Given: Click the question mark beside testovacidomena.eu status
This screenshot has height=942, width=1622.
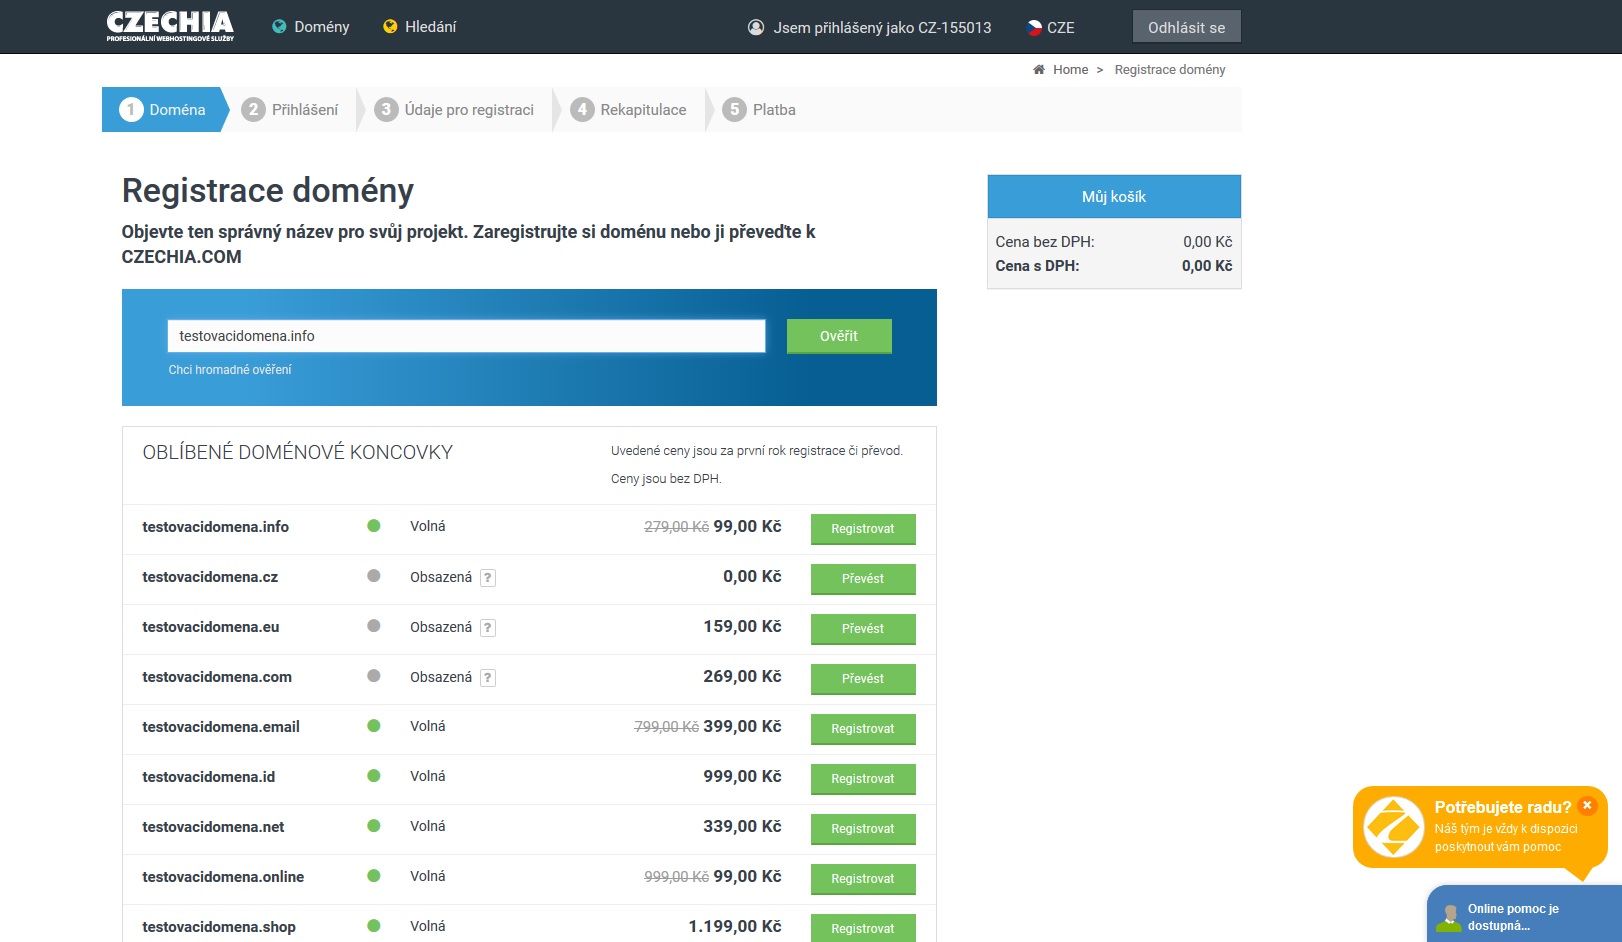Looking at the screenshot, I should tap(488, 628).
